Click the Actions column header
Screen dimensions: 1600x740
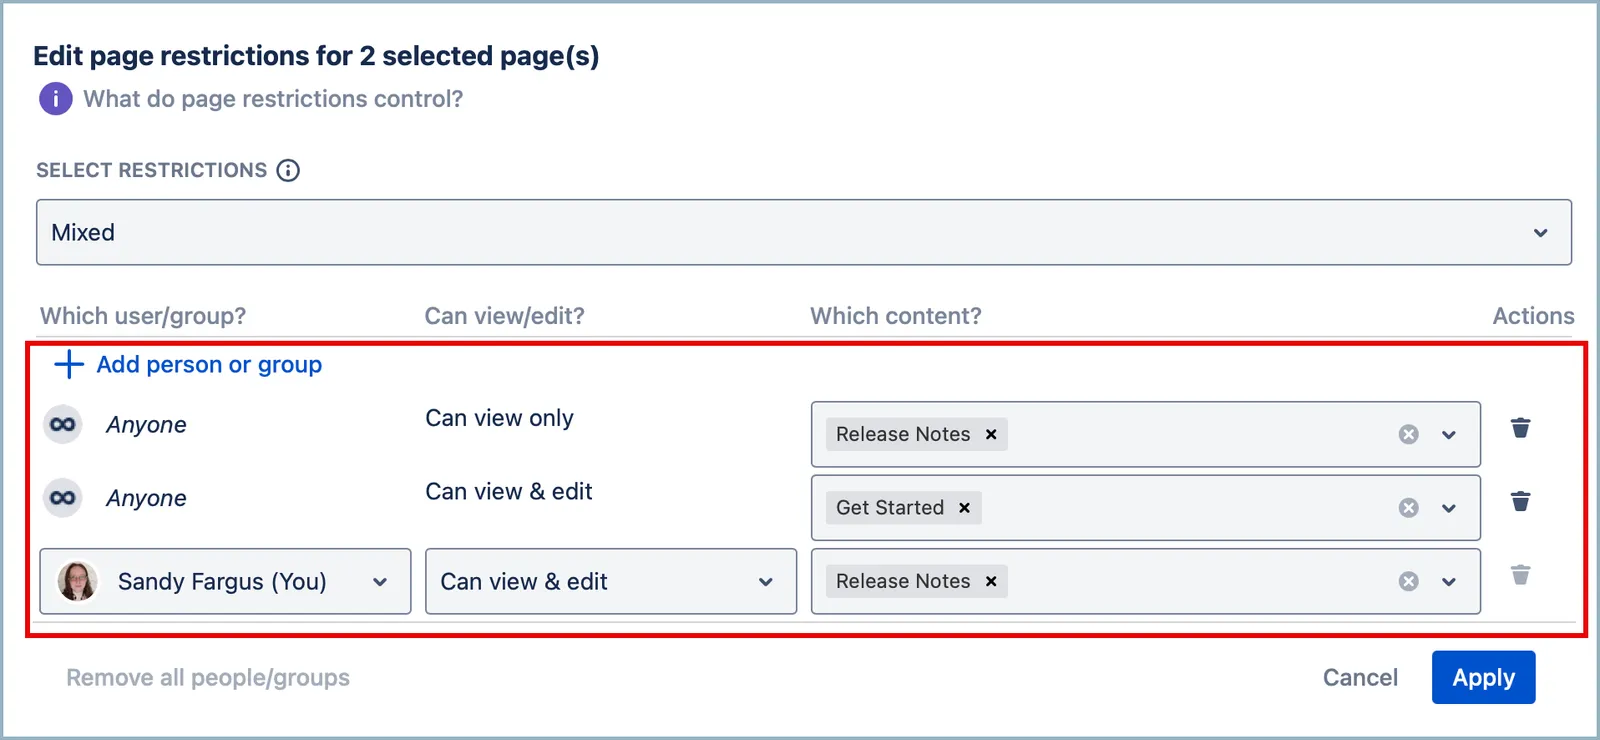tap(1533, 316)
